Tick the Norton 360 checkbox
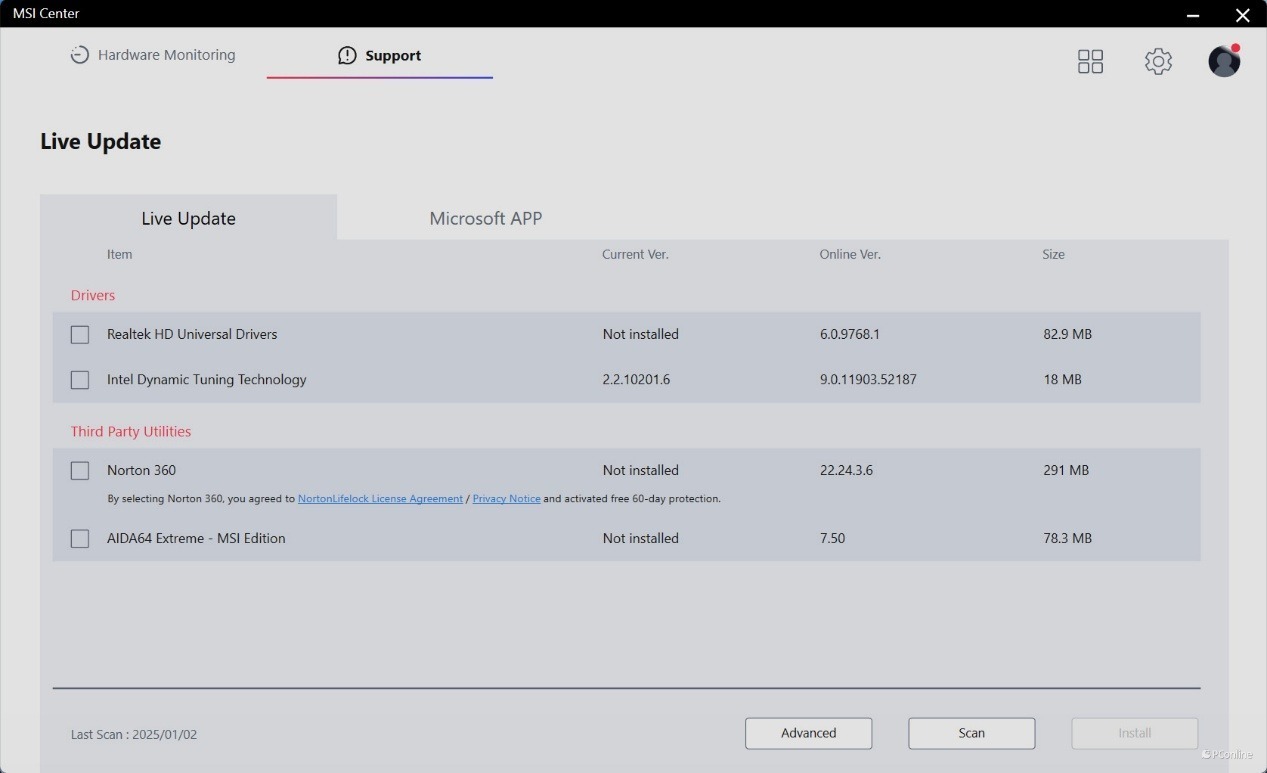The width and height of the screenshot is (1267, 773). pos(80,471)
